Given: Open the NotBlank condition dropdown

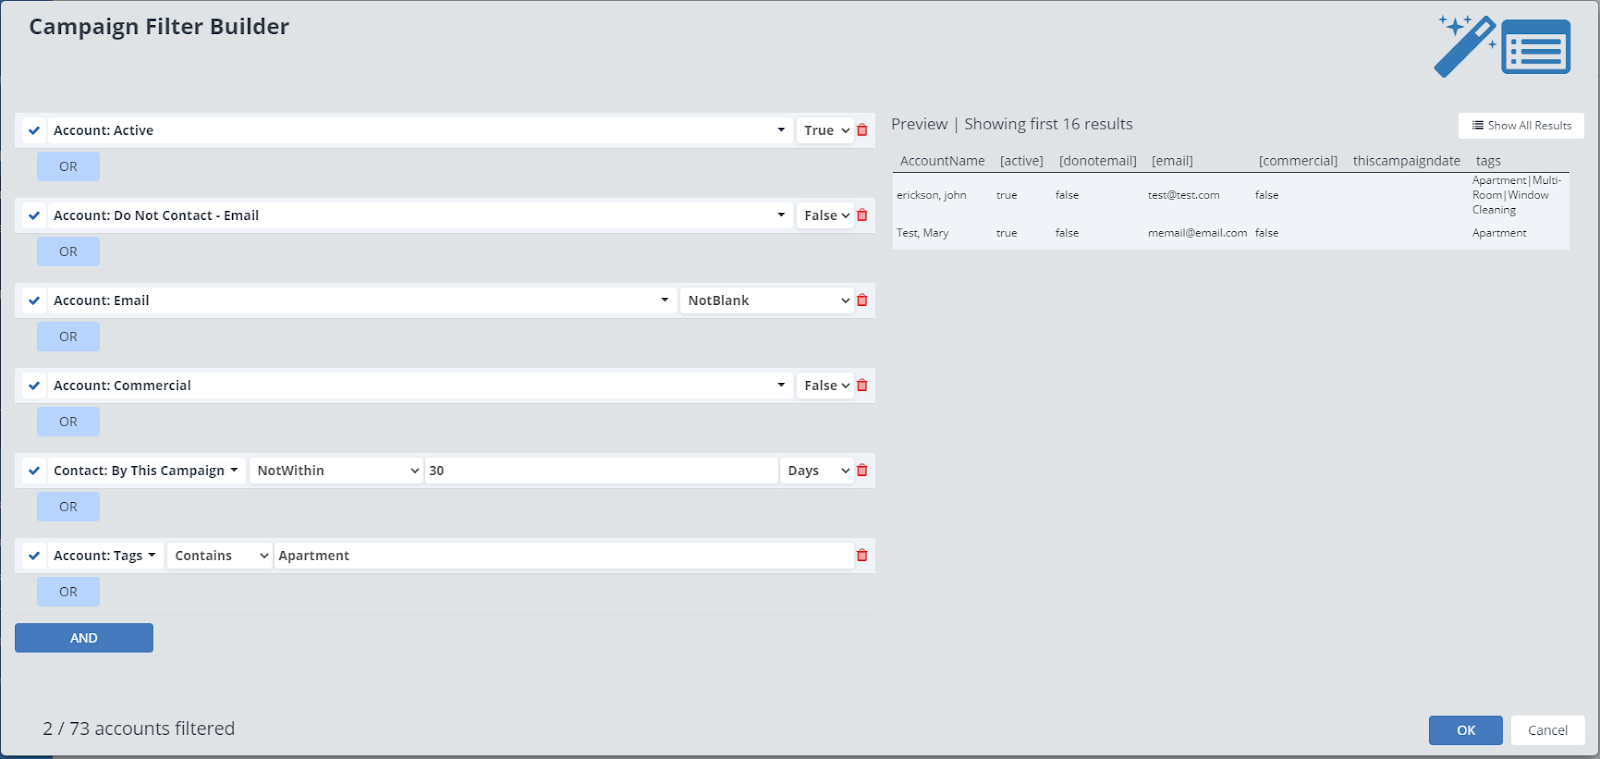Looking at the screenshot, I should point(767,300).
